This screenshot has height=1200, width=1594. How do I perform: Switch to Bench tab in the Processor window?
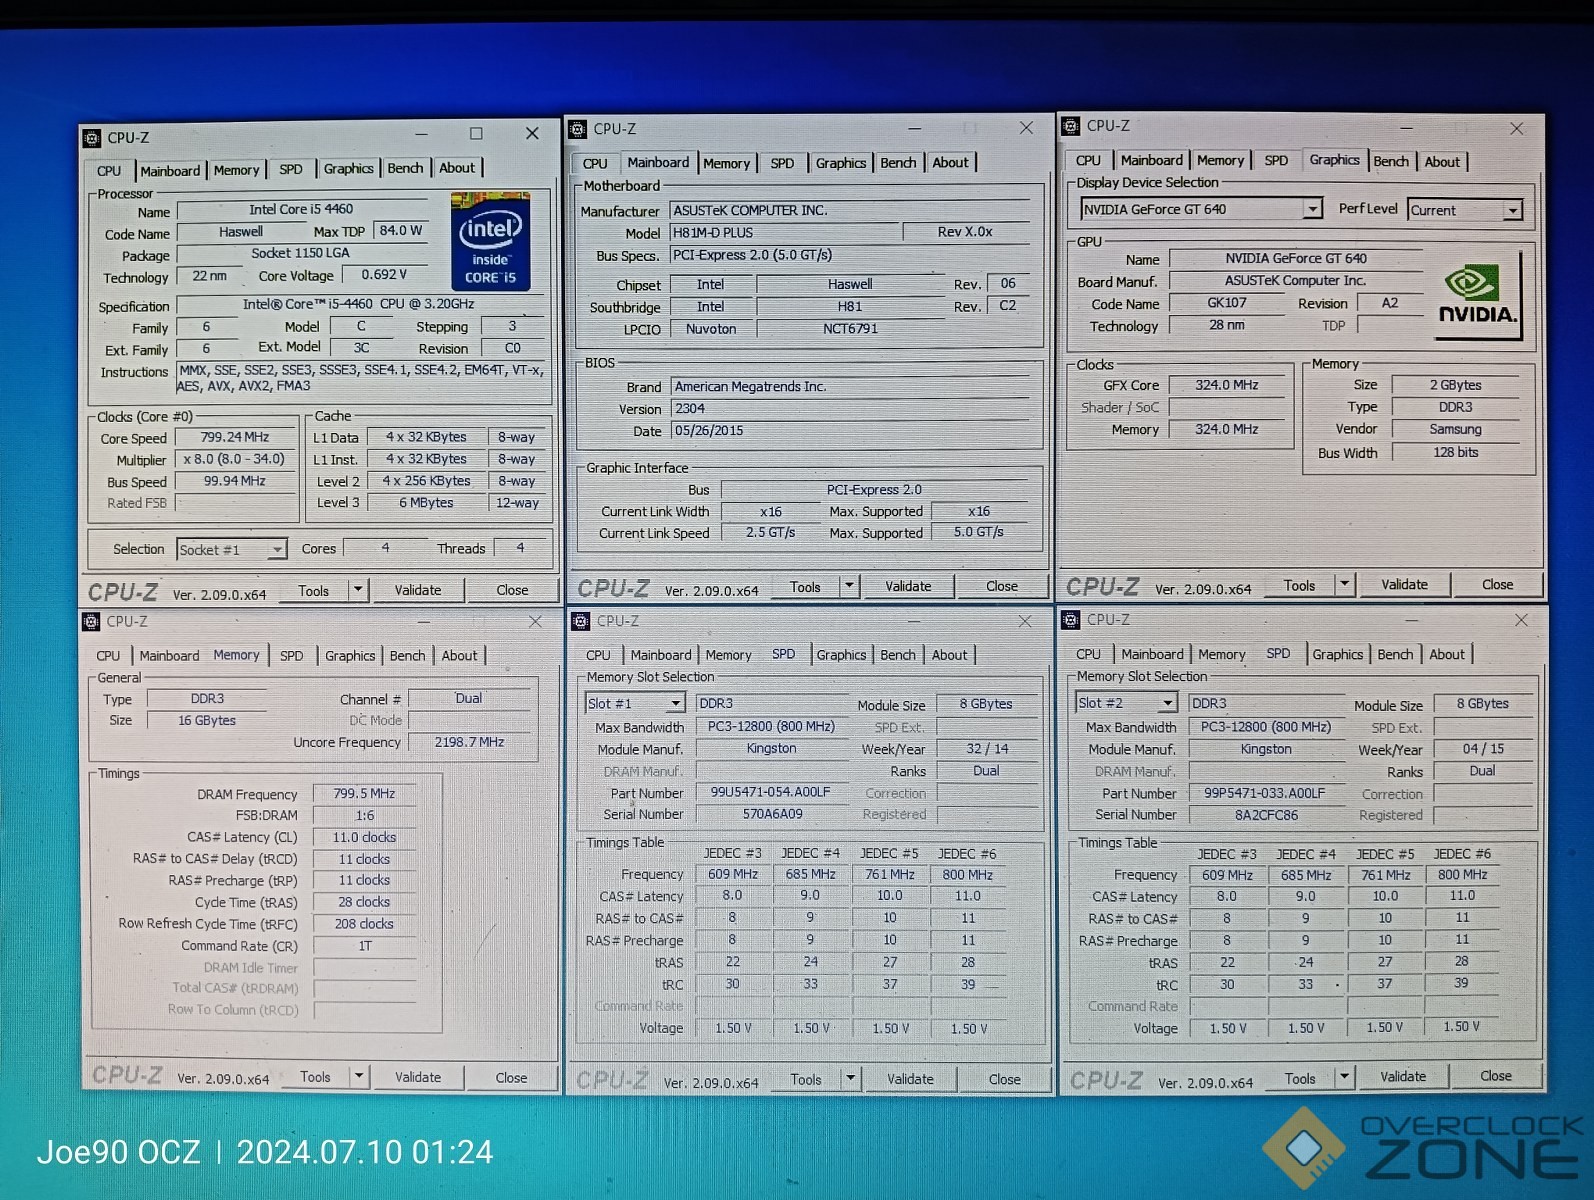pyautogui.click(x=405, y=168)
